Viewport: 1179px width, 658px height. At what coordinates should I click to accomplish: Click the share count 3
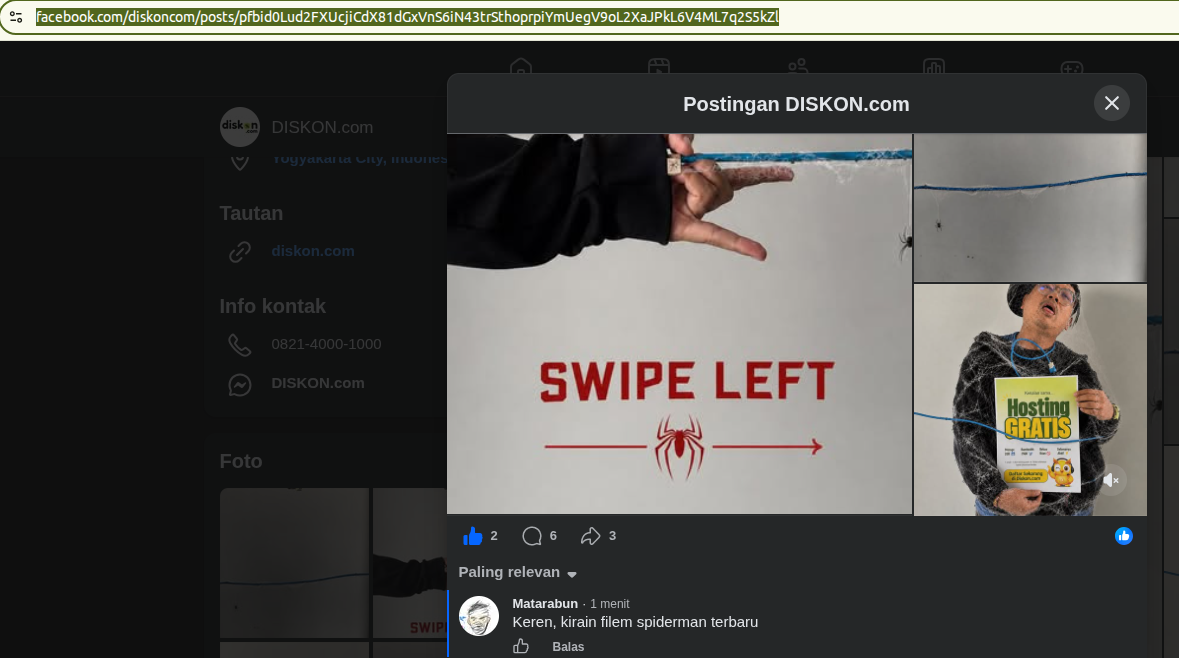point(613,535)
